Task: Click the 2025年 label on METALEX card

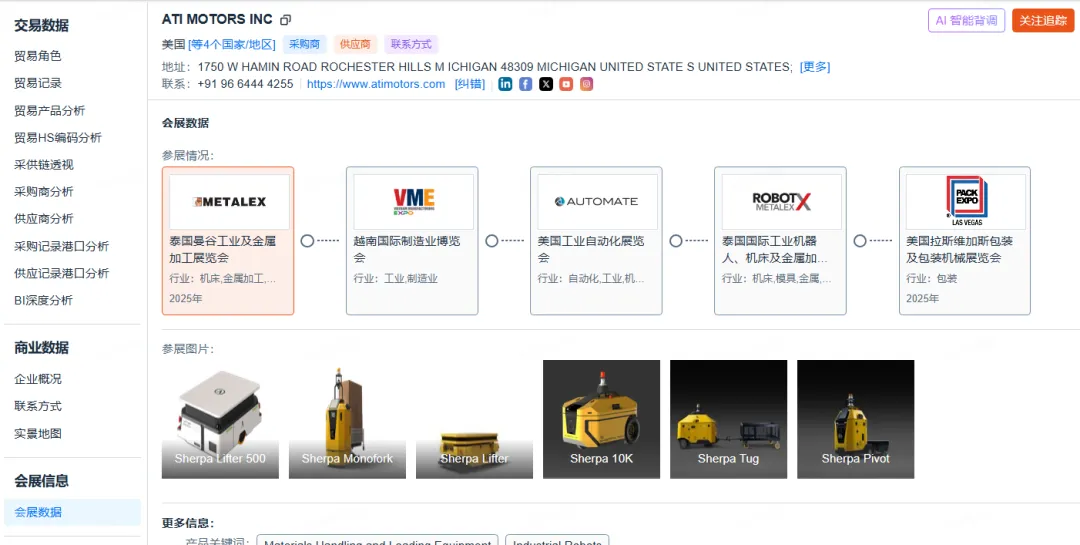Action: point(186,298)
